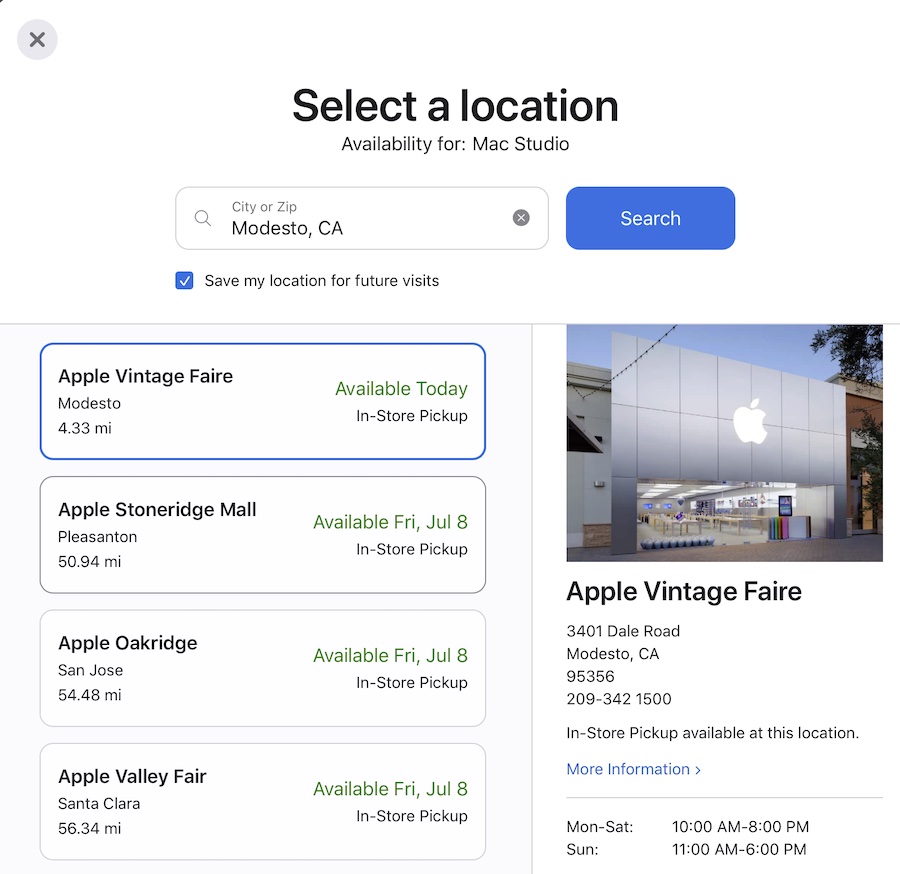Viewport: 900px width, 874px height.
Task: Select Apple Valley Fair in Santa Clara
Action: pyautogui.click(x=262, y=801)
